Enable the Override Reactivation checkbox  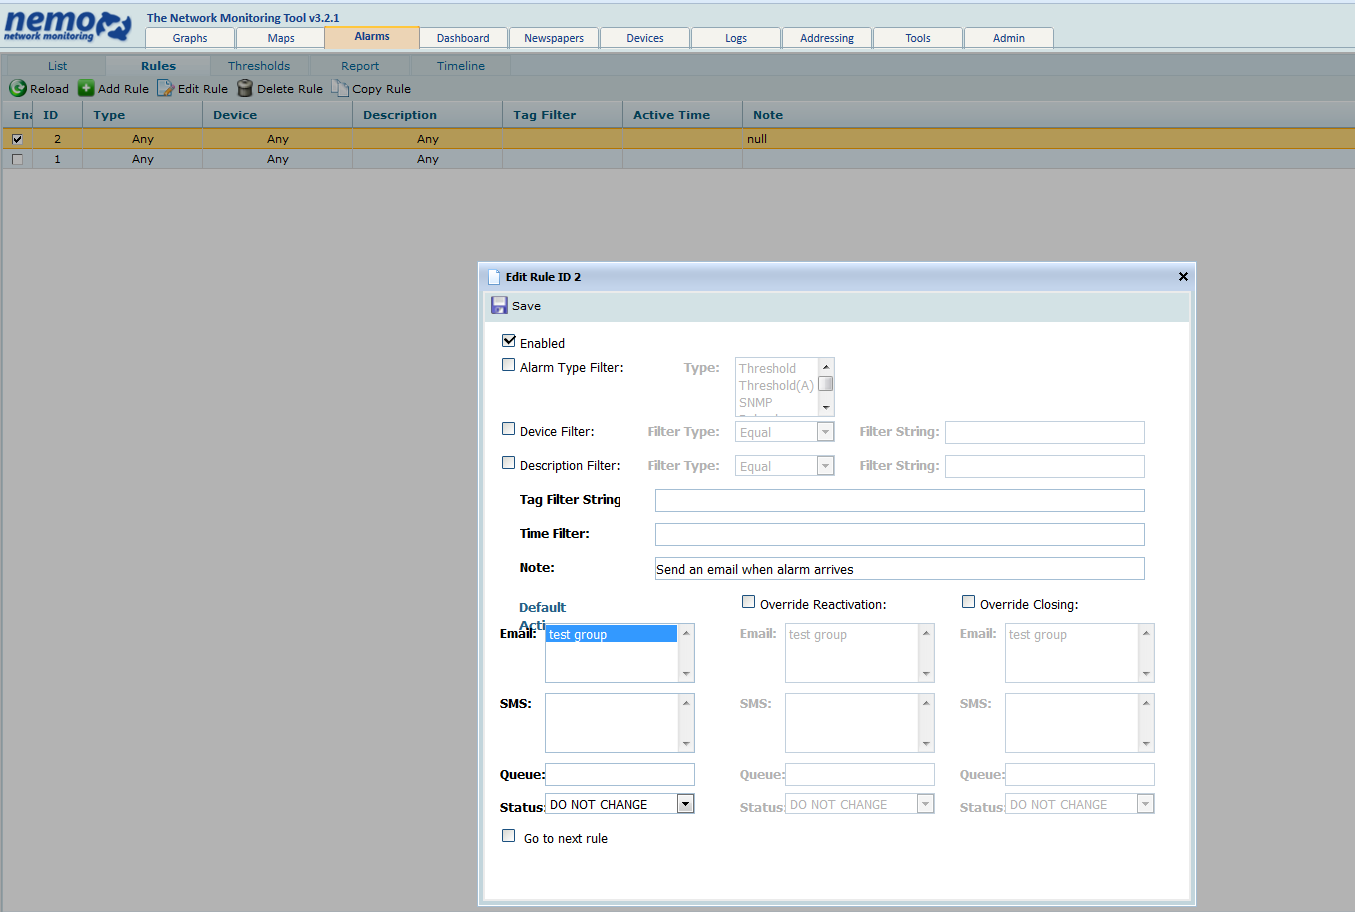click(x=748, y=602)
